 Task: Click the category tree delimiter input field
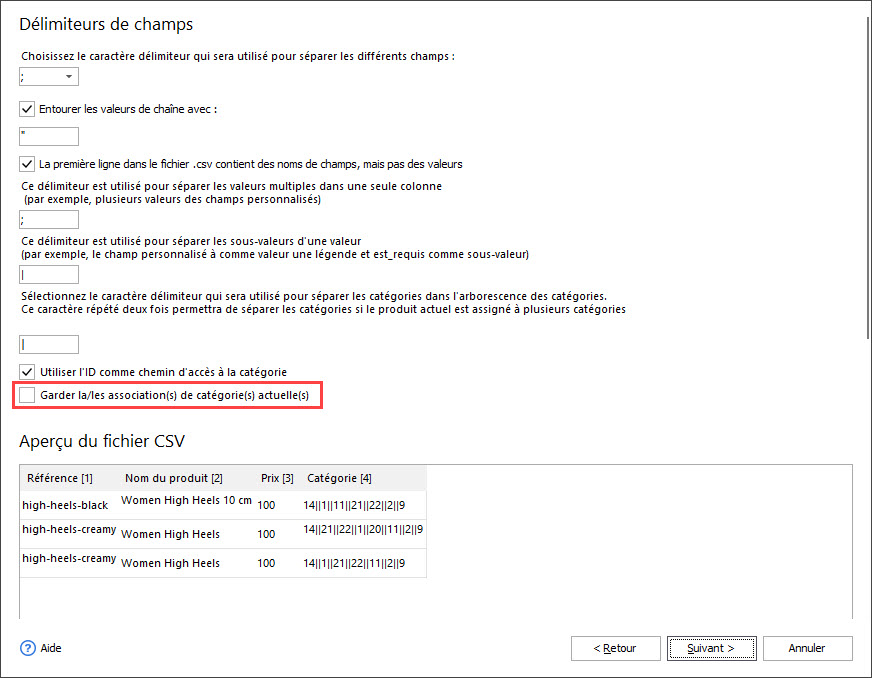tap(49, 344)
